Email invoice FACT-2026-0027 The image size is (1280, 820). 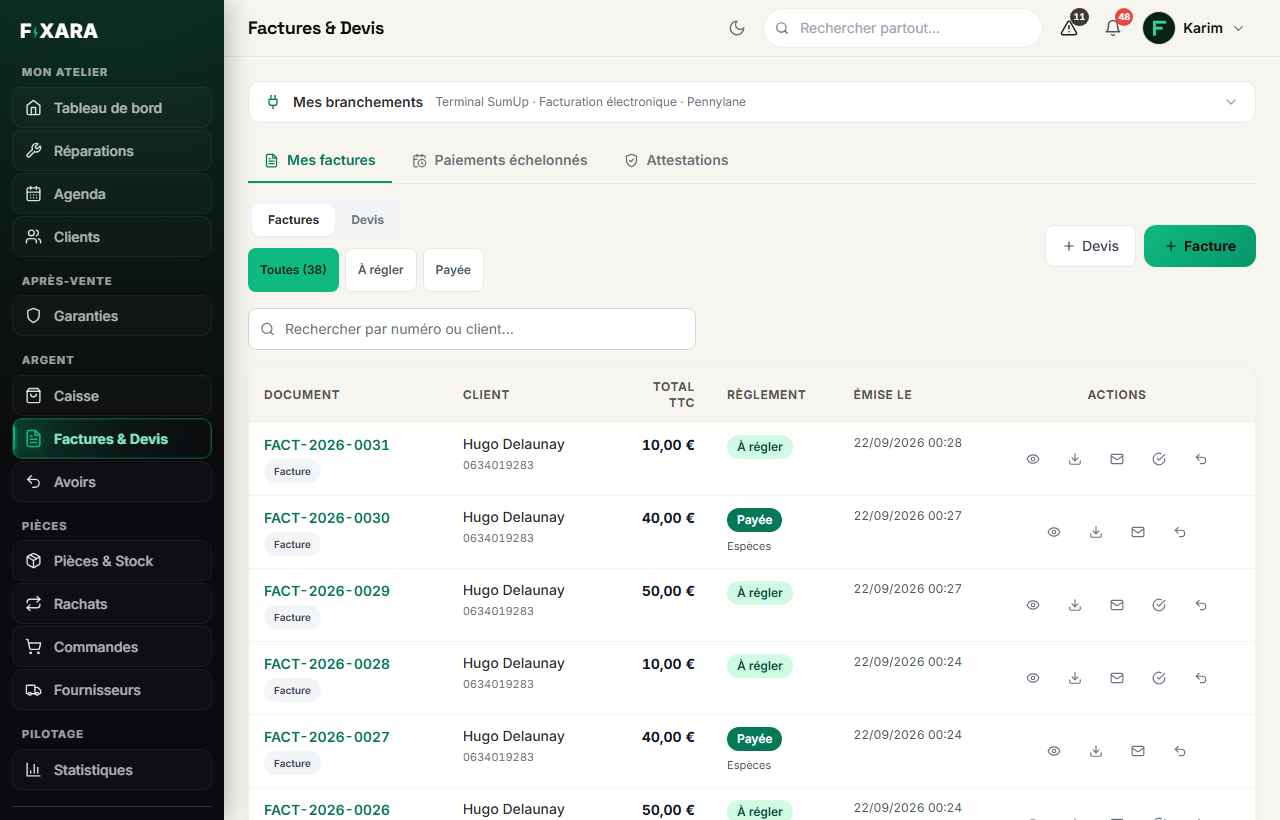click(x=1138, y=751)
